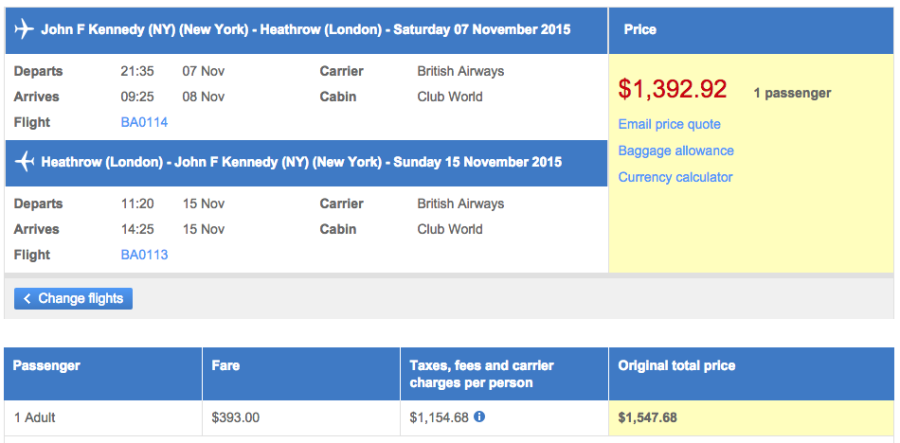Select the $1,392.92 red price amount
The height and width of the screenshot is (443, 900).
pyautogui.click(x=673, y=89)
